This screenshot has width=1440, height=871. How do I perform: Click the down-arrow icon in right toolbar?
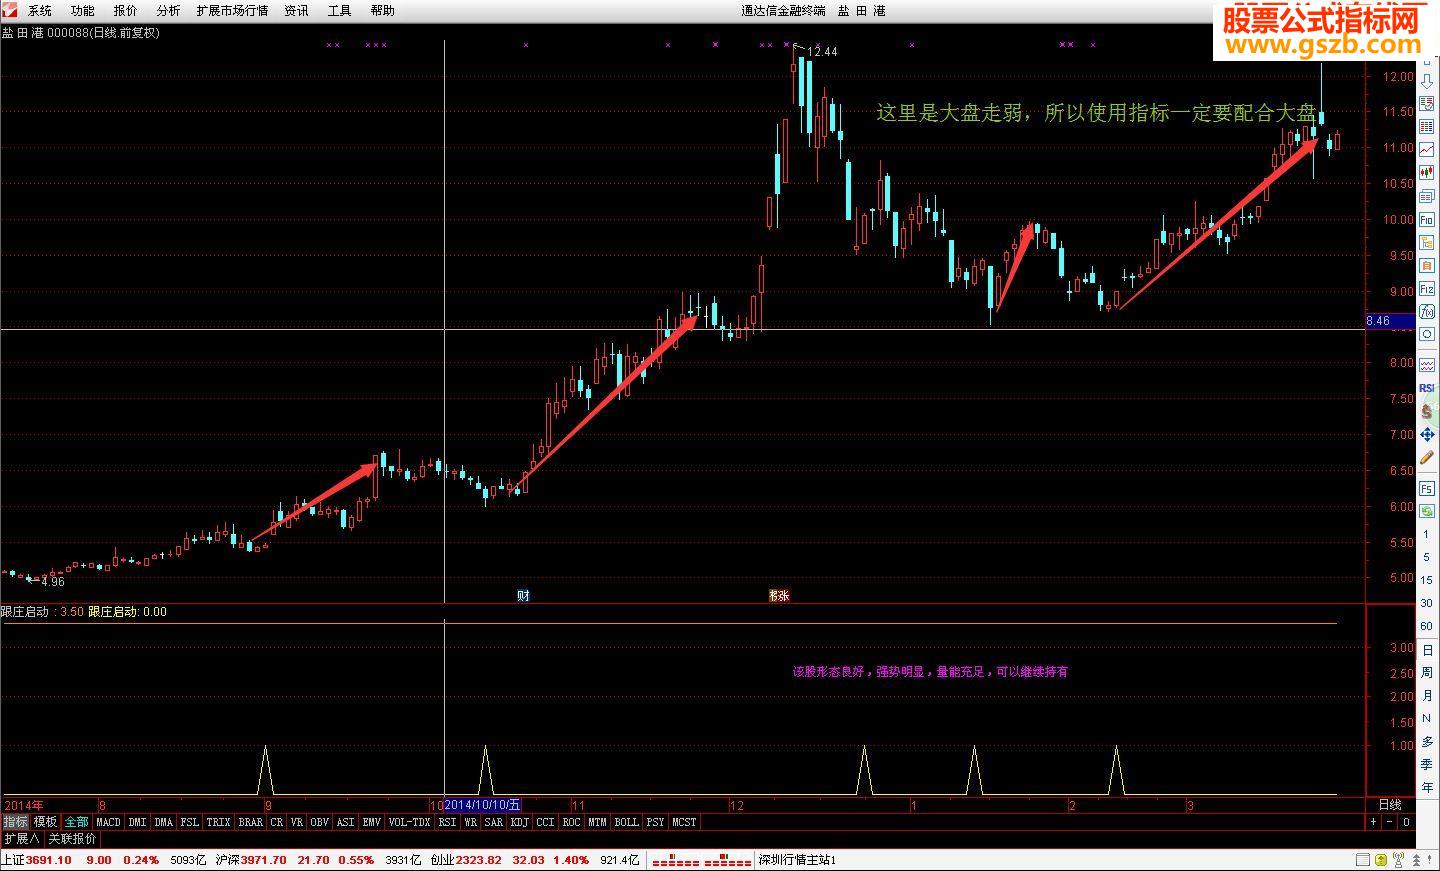pos(1427,82)
